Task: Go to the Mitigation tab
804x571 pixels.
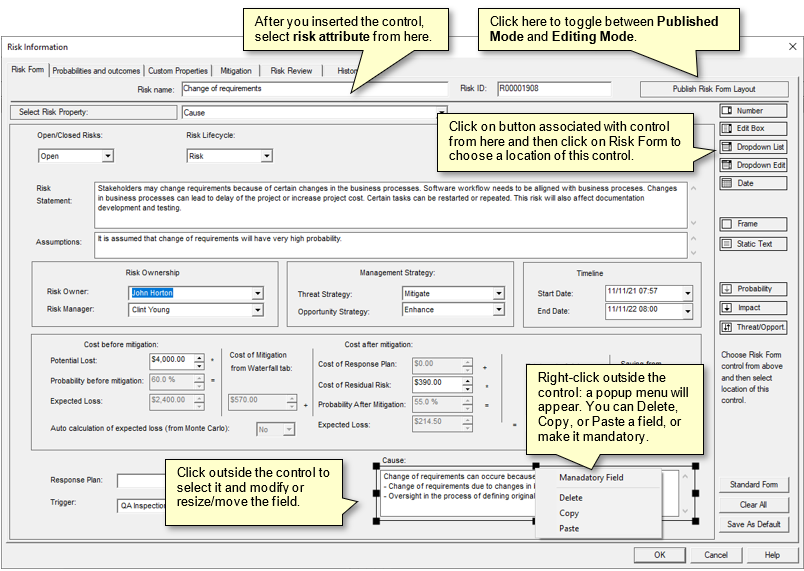Action: pos(236,71)
